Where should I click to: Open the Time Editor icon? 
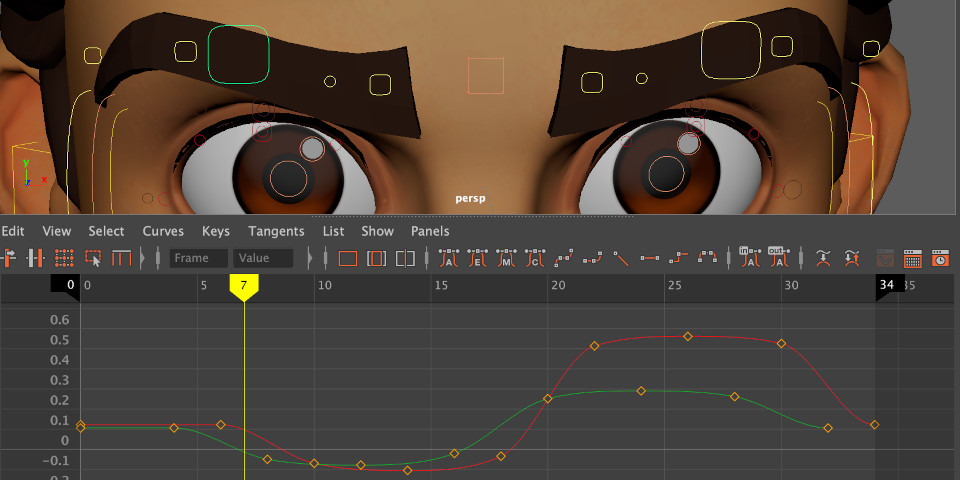point(940,258)
